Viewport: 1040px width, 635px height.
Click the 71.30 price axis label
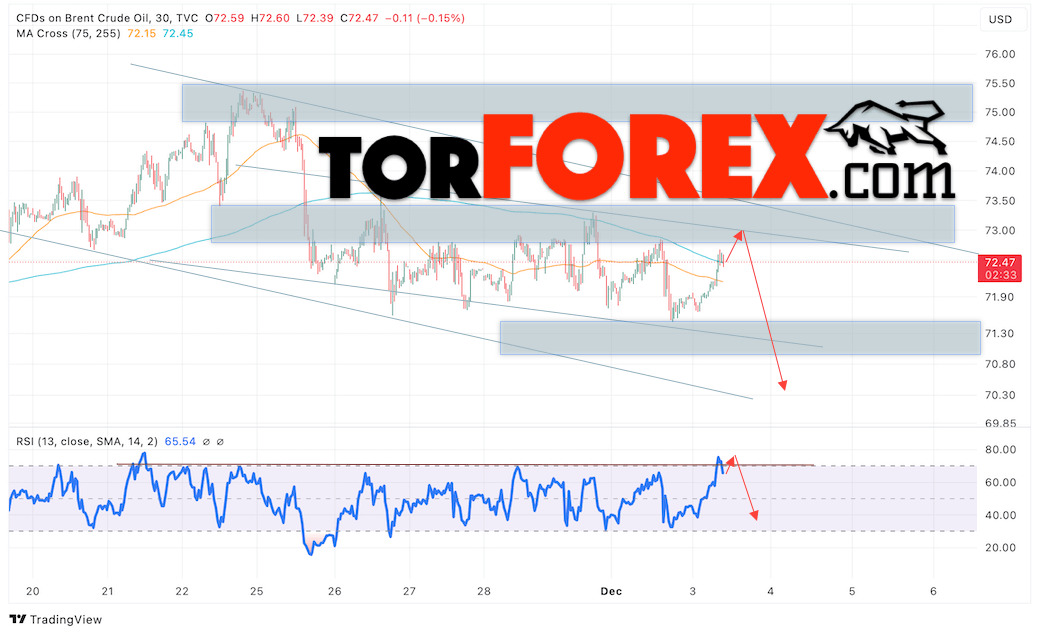click(1000, 334)
